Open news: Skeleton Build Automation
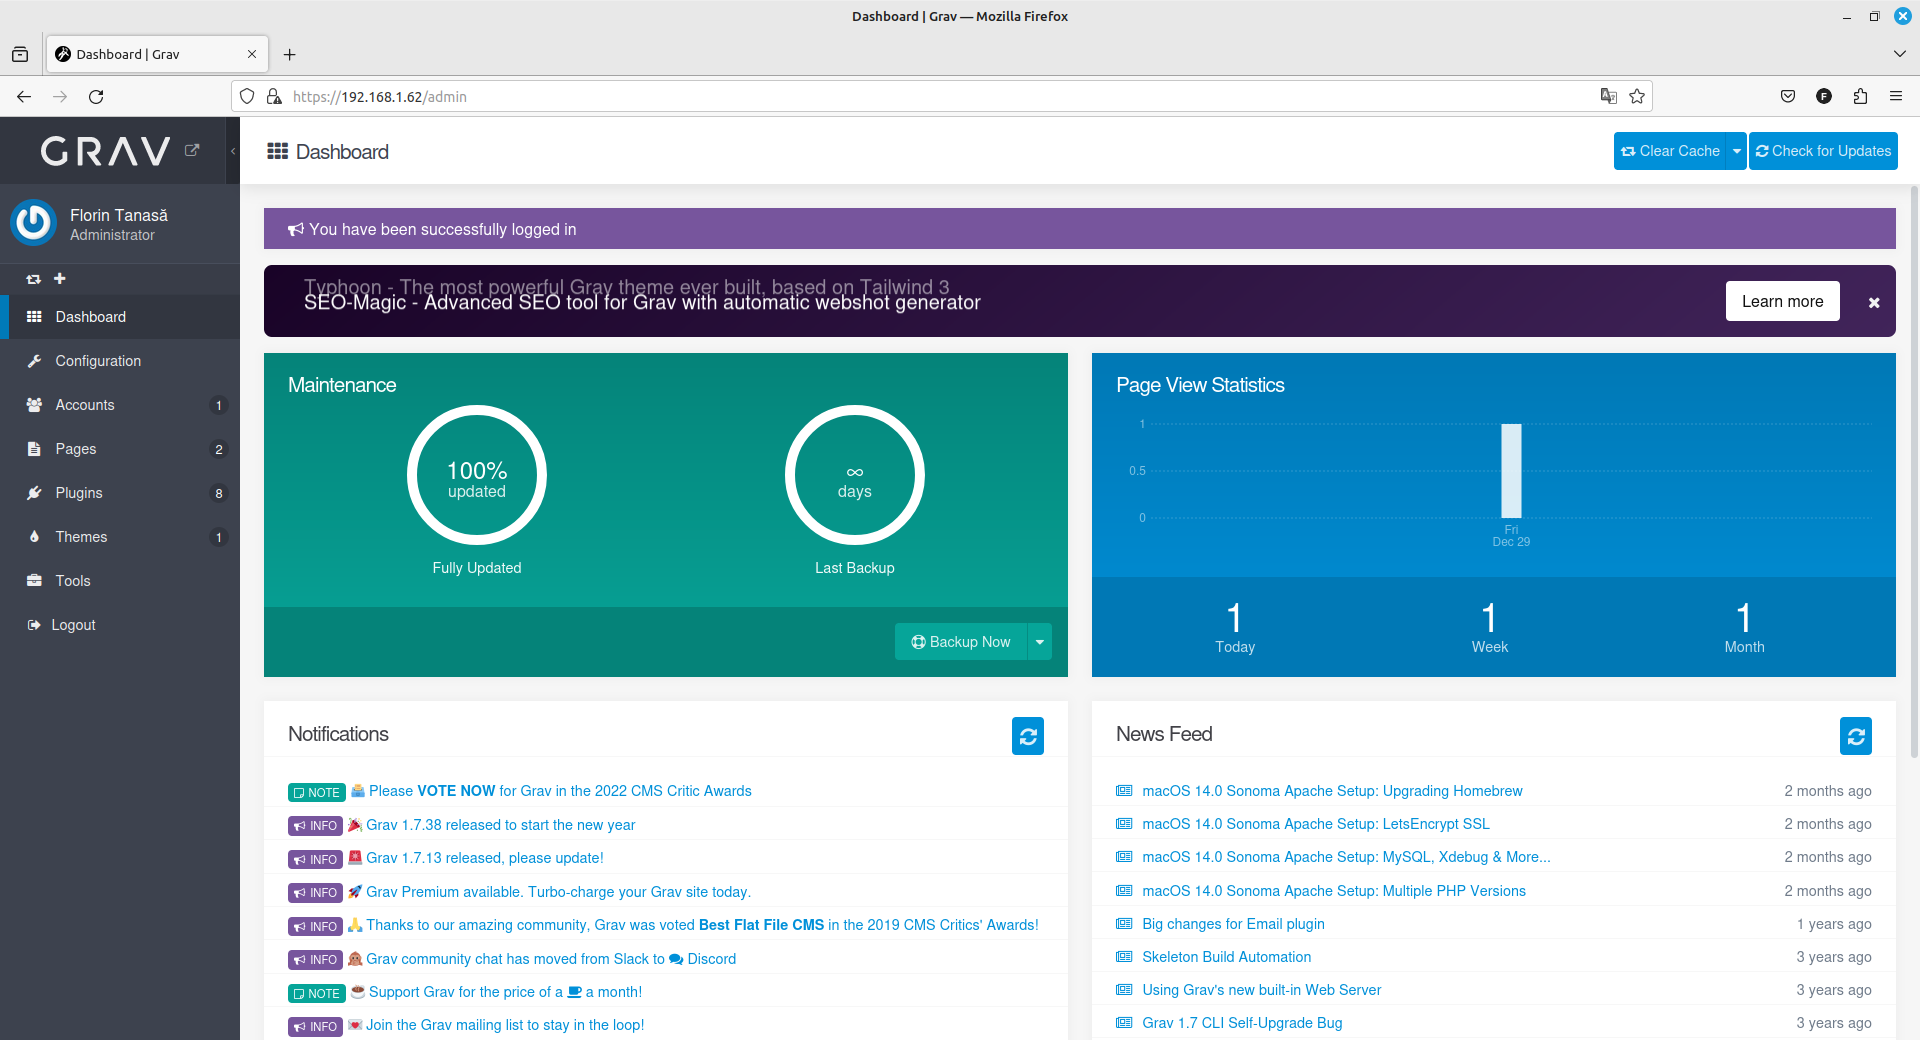The width and height of the screenshot is (1920, 1040). tap(1226, 957)
